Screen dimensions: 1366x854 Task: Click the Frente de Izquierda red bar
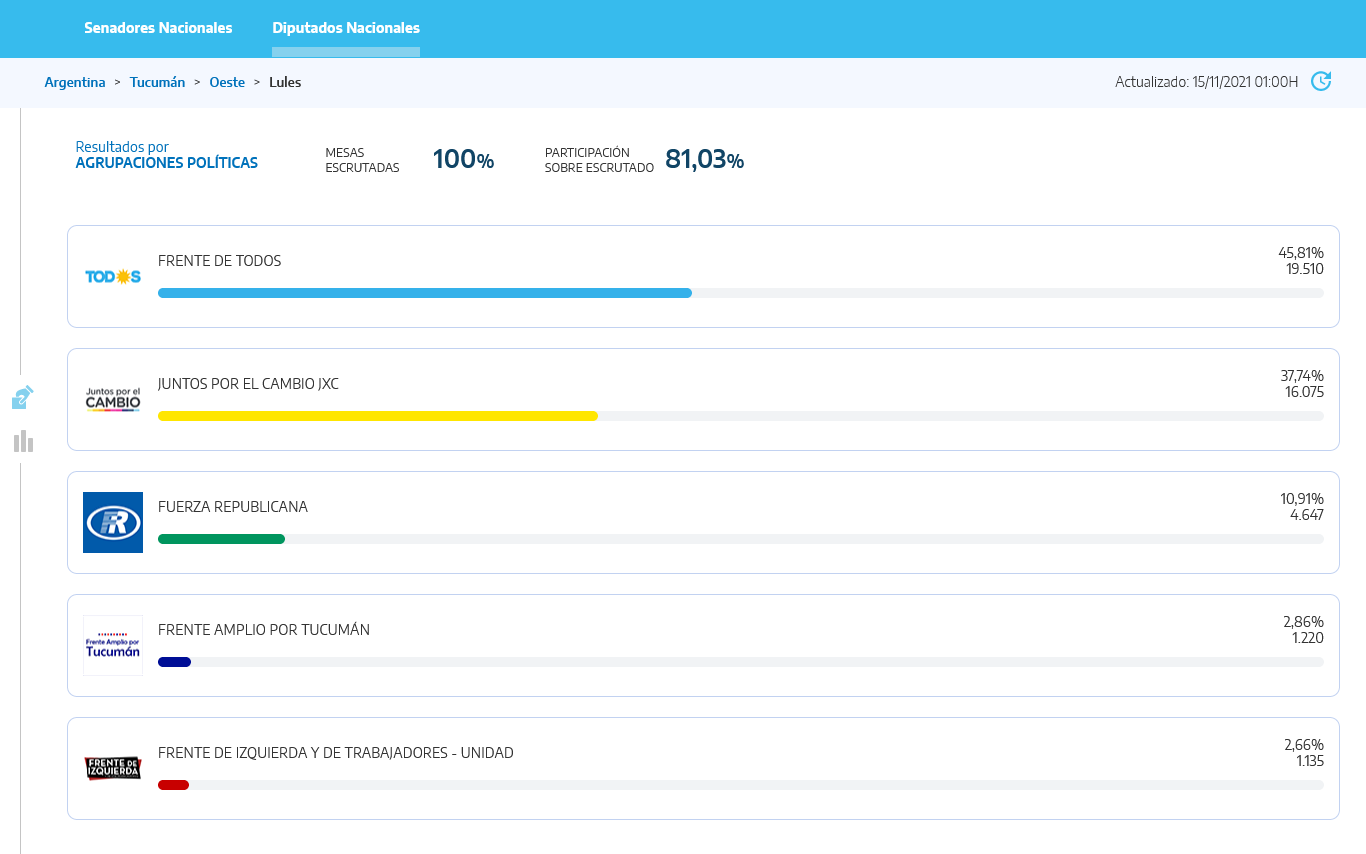click(x=173, y=785)
